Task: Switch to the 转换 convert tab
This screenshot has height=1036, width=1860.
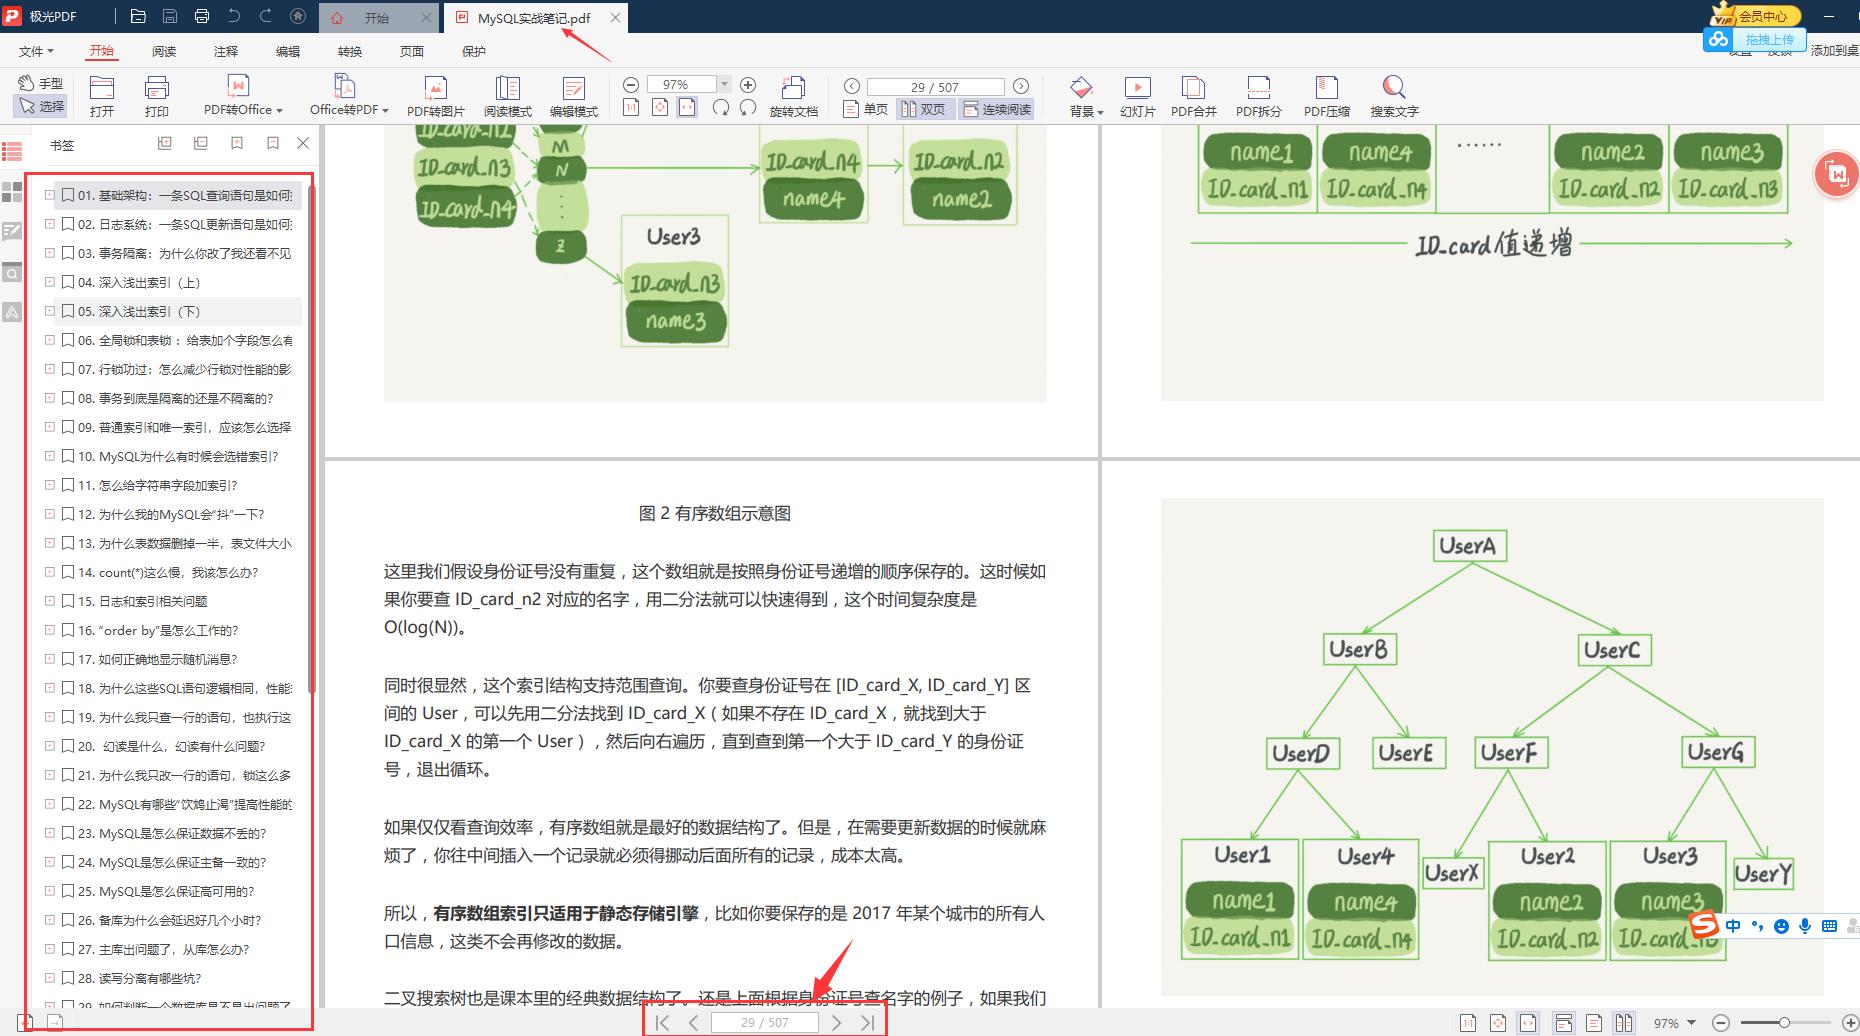Action: point(350,51)
